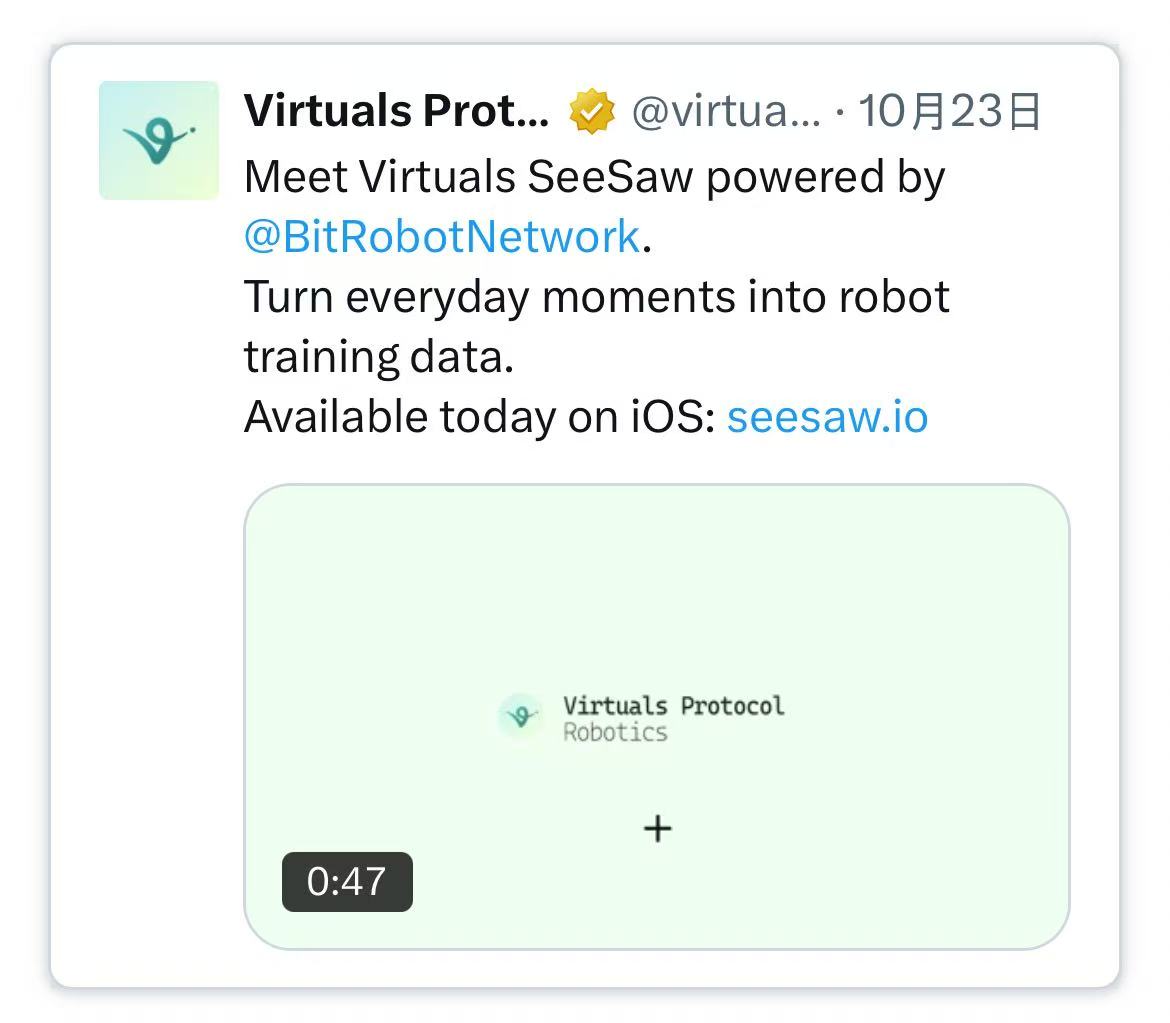This screenshot has height=1023, width=1170.
Task: Select the tweet text about robot training data
Action: pyautogui.click(x=596, y=325)
